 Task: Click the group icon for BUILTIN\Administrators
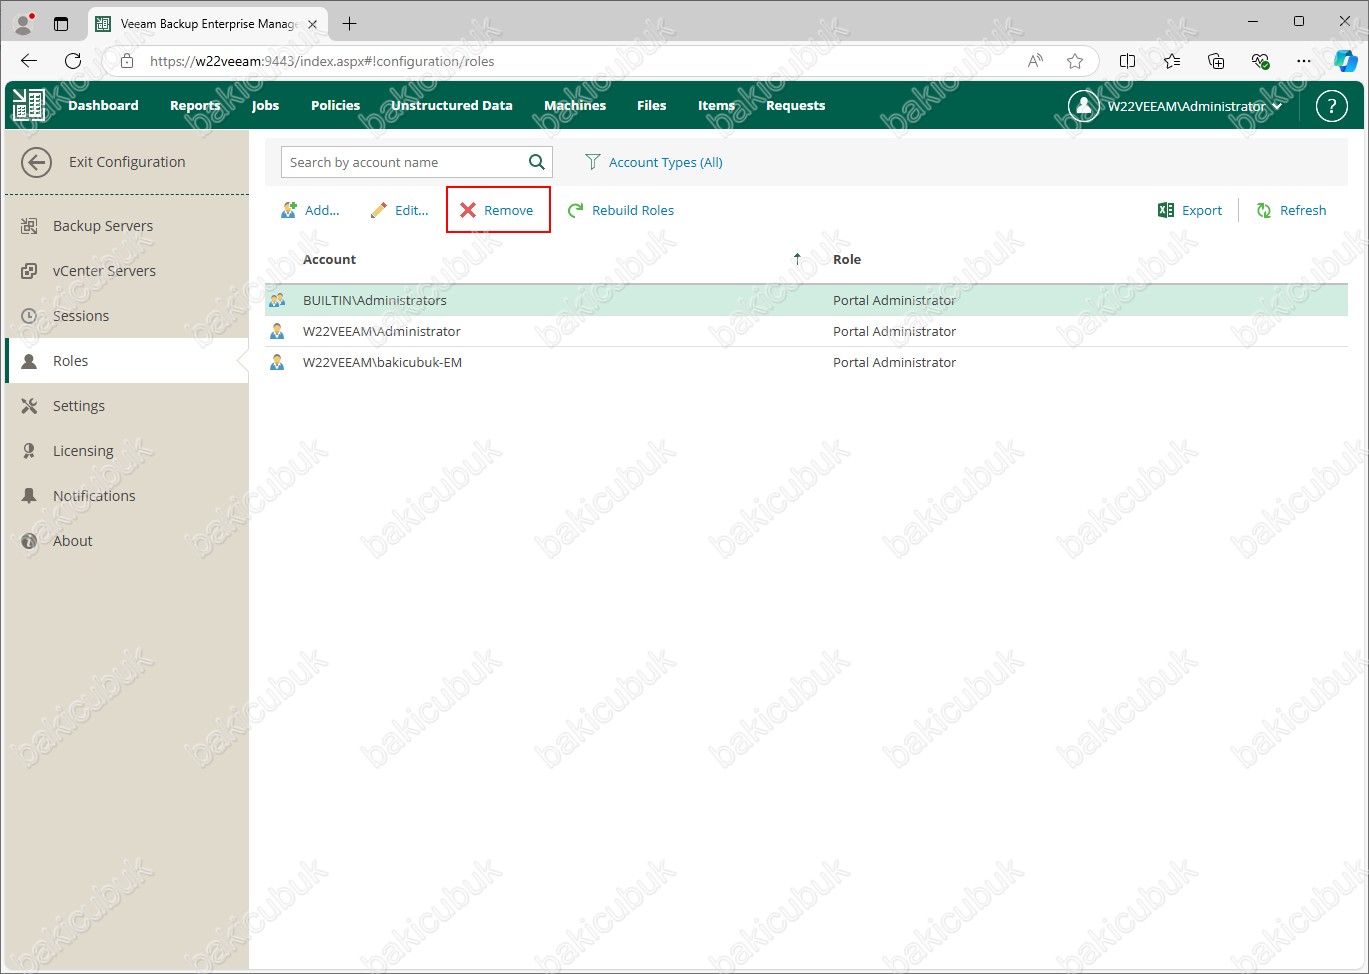tap(277, 300)
